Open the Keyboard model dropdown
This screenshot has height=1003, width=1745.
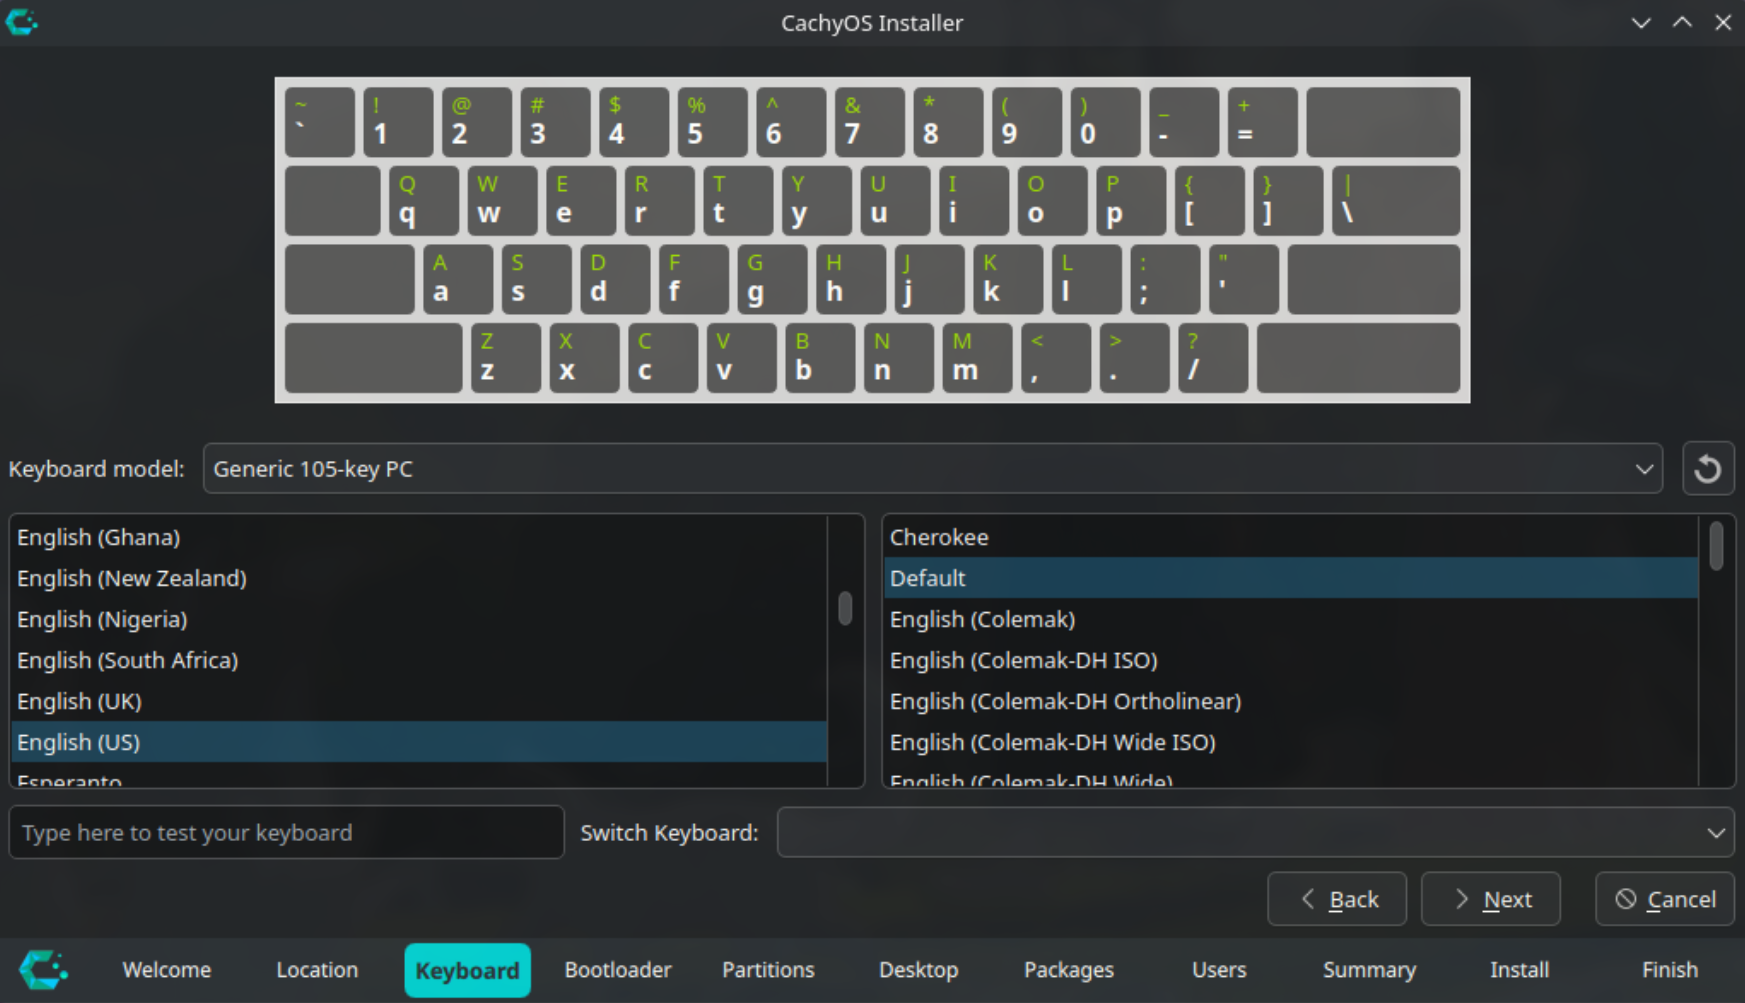[x=932, y=469]
